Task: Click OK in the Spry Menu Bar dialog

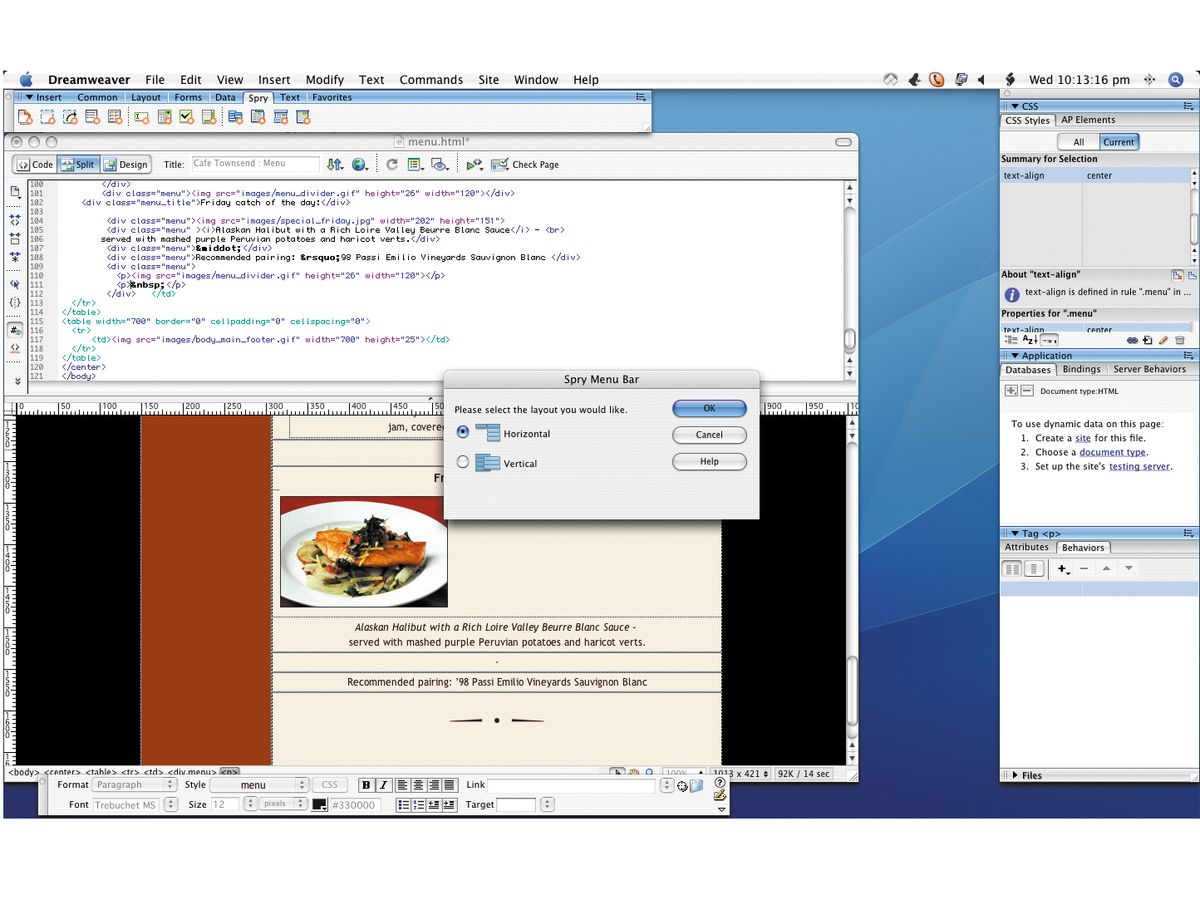Action: pyautogui.click(x=709, y=408)
